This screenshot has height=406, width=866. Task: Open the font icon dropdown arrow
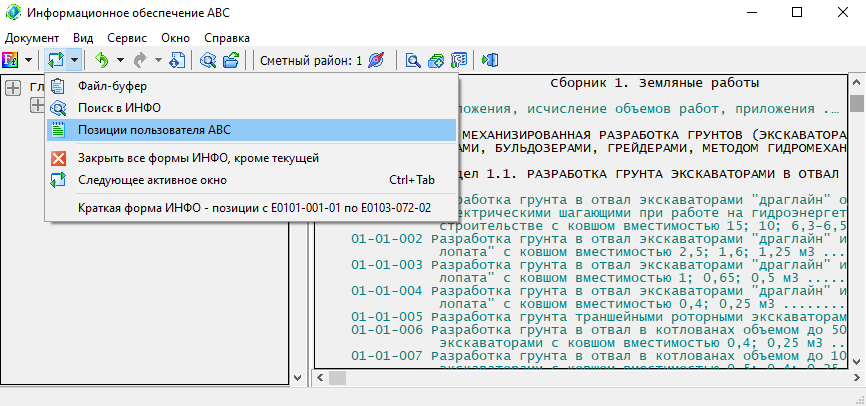point(29,60)
